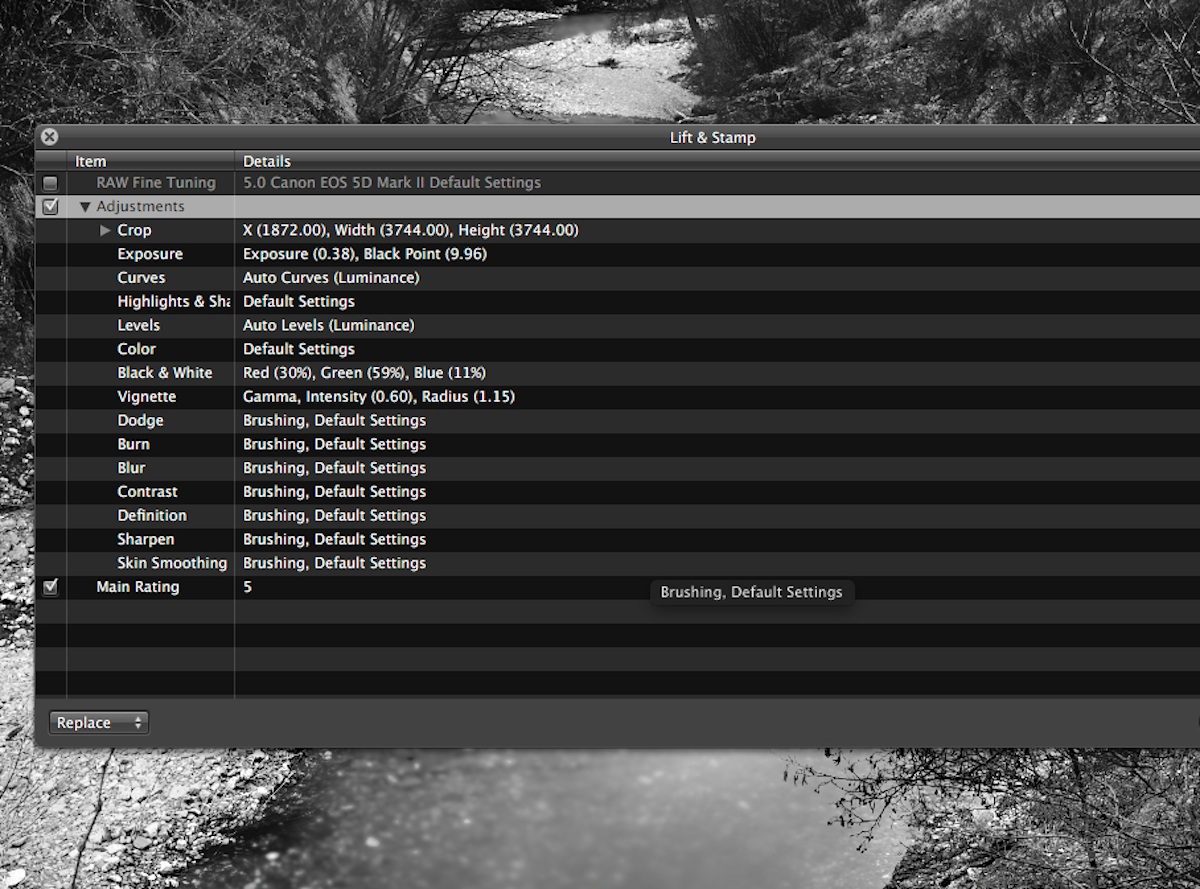Select the Levels adjustment row

[138, 325]
